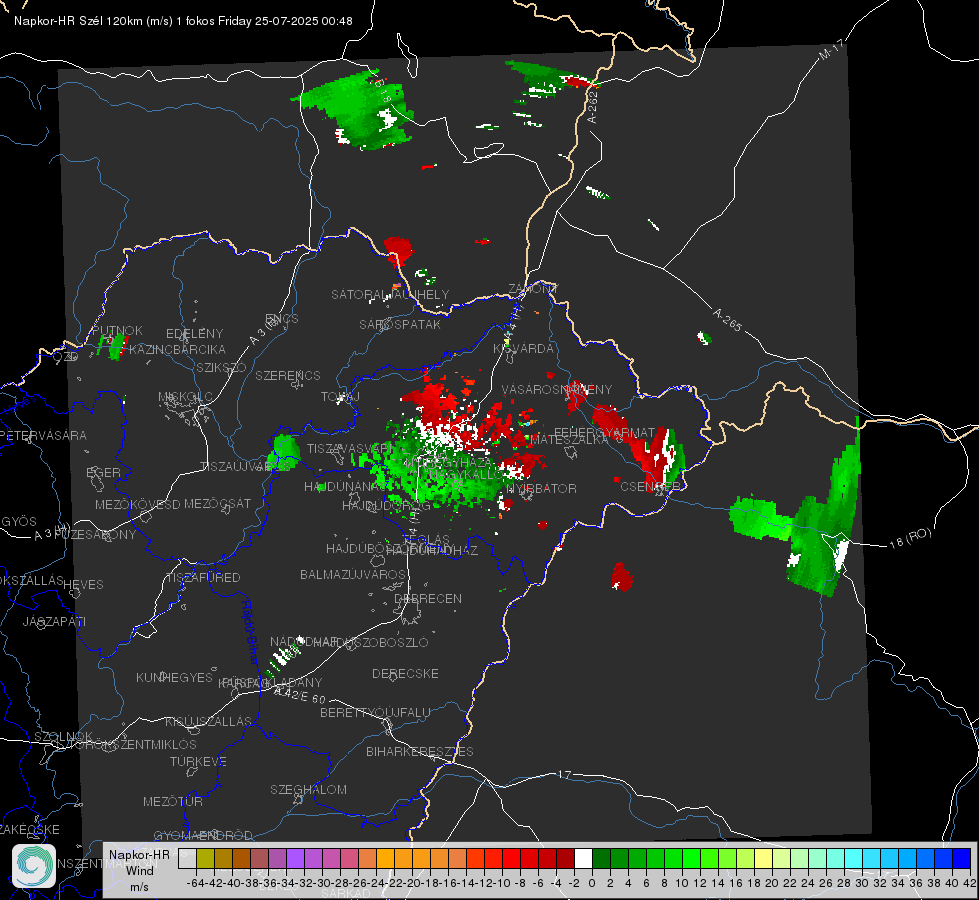This screenshot has height=900, width=979.
Task: Click the DERECSKE city label
Action: 405,674
